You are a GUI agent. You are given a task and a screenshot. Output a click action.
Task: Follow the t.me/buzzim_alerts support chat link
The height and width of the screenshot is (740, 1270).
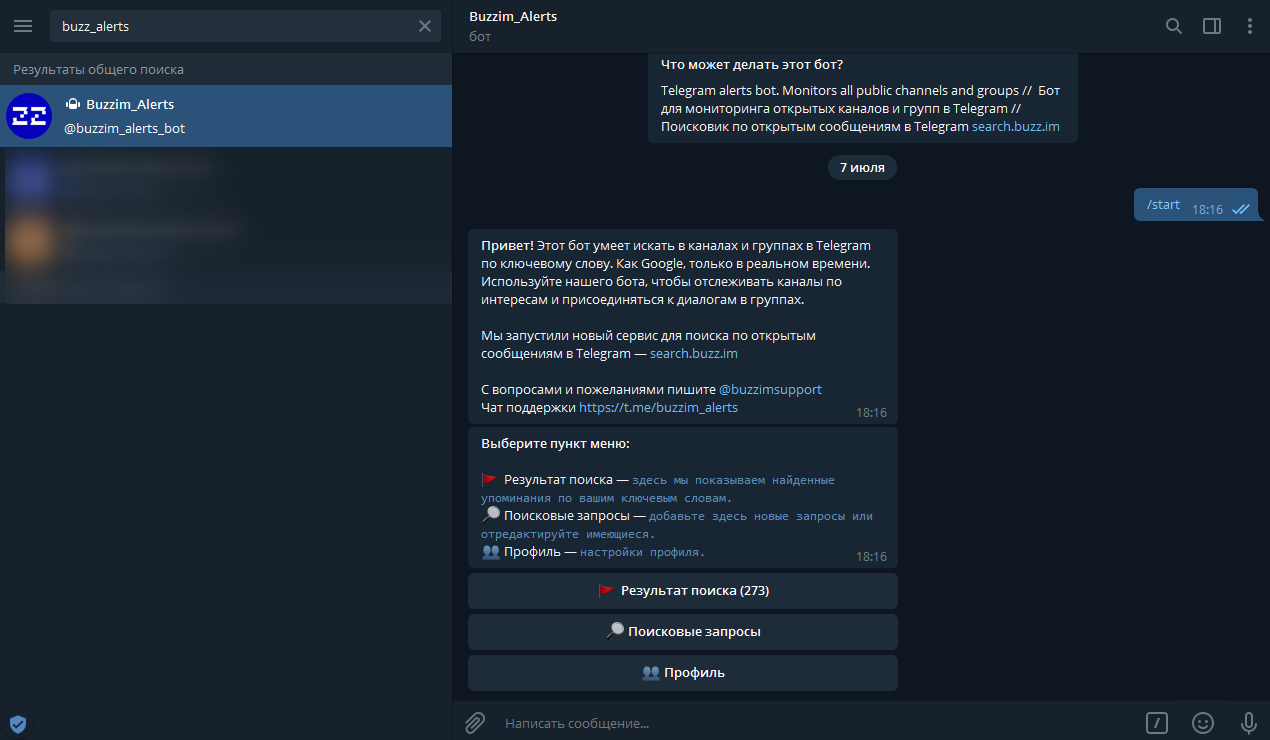pyautogui.click(x=658, y=407)
